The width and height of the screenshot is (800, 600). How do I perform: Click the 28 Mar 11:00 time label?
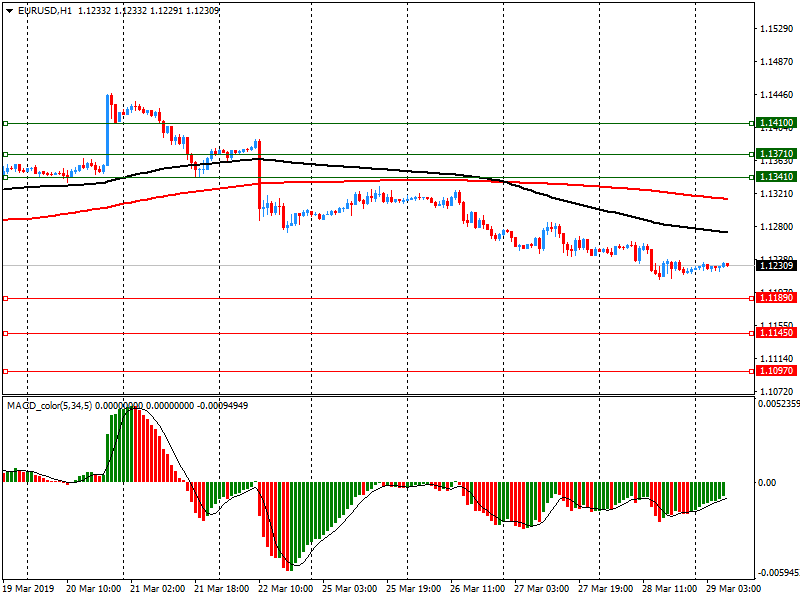(669, 590)
